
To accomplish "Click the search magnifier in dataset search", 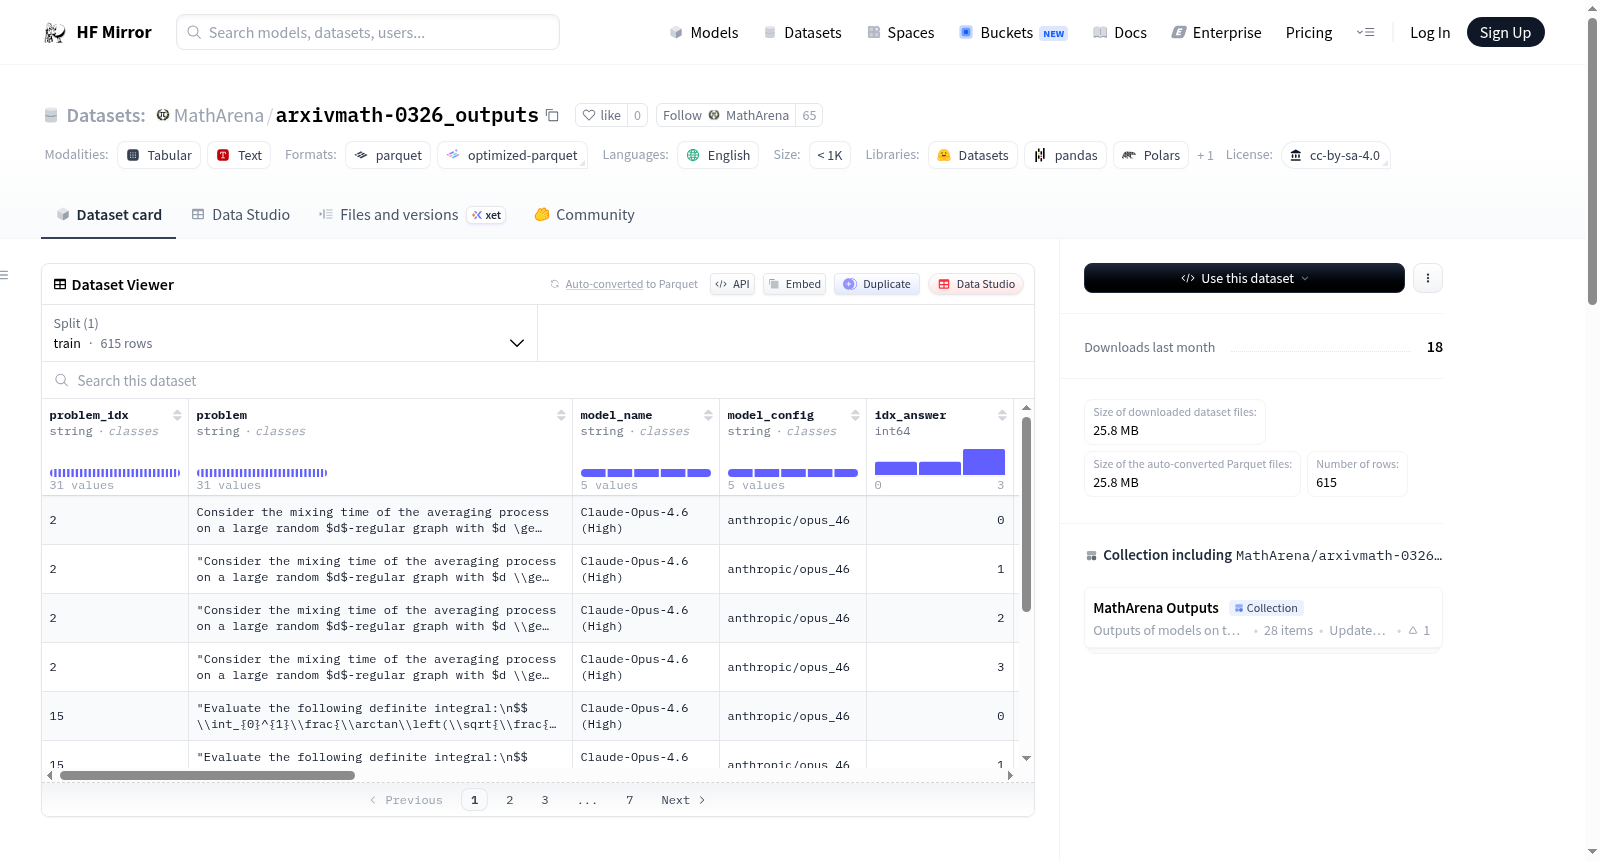I will tap(62, 380).
